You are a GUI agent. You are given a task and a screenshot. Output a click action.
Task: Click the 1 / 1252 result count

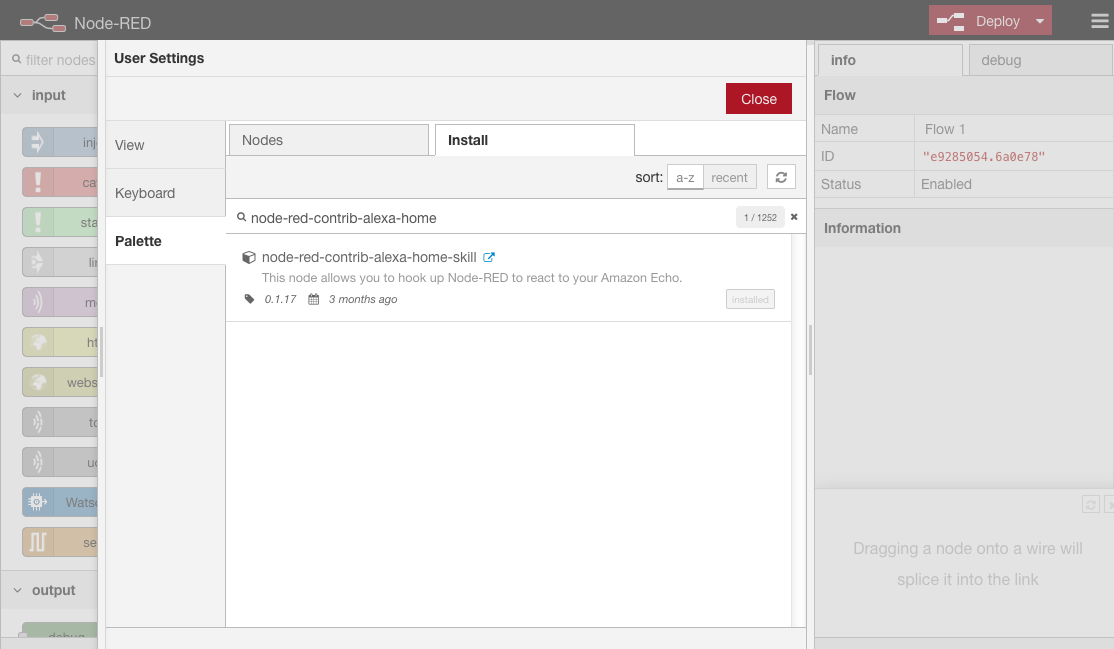click(x=760, y=218)
